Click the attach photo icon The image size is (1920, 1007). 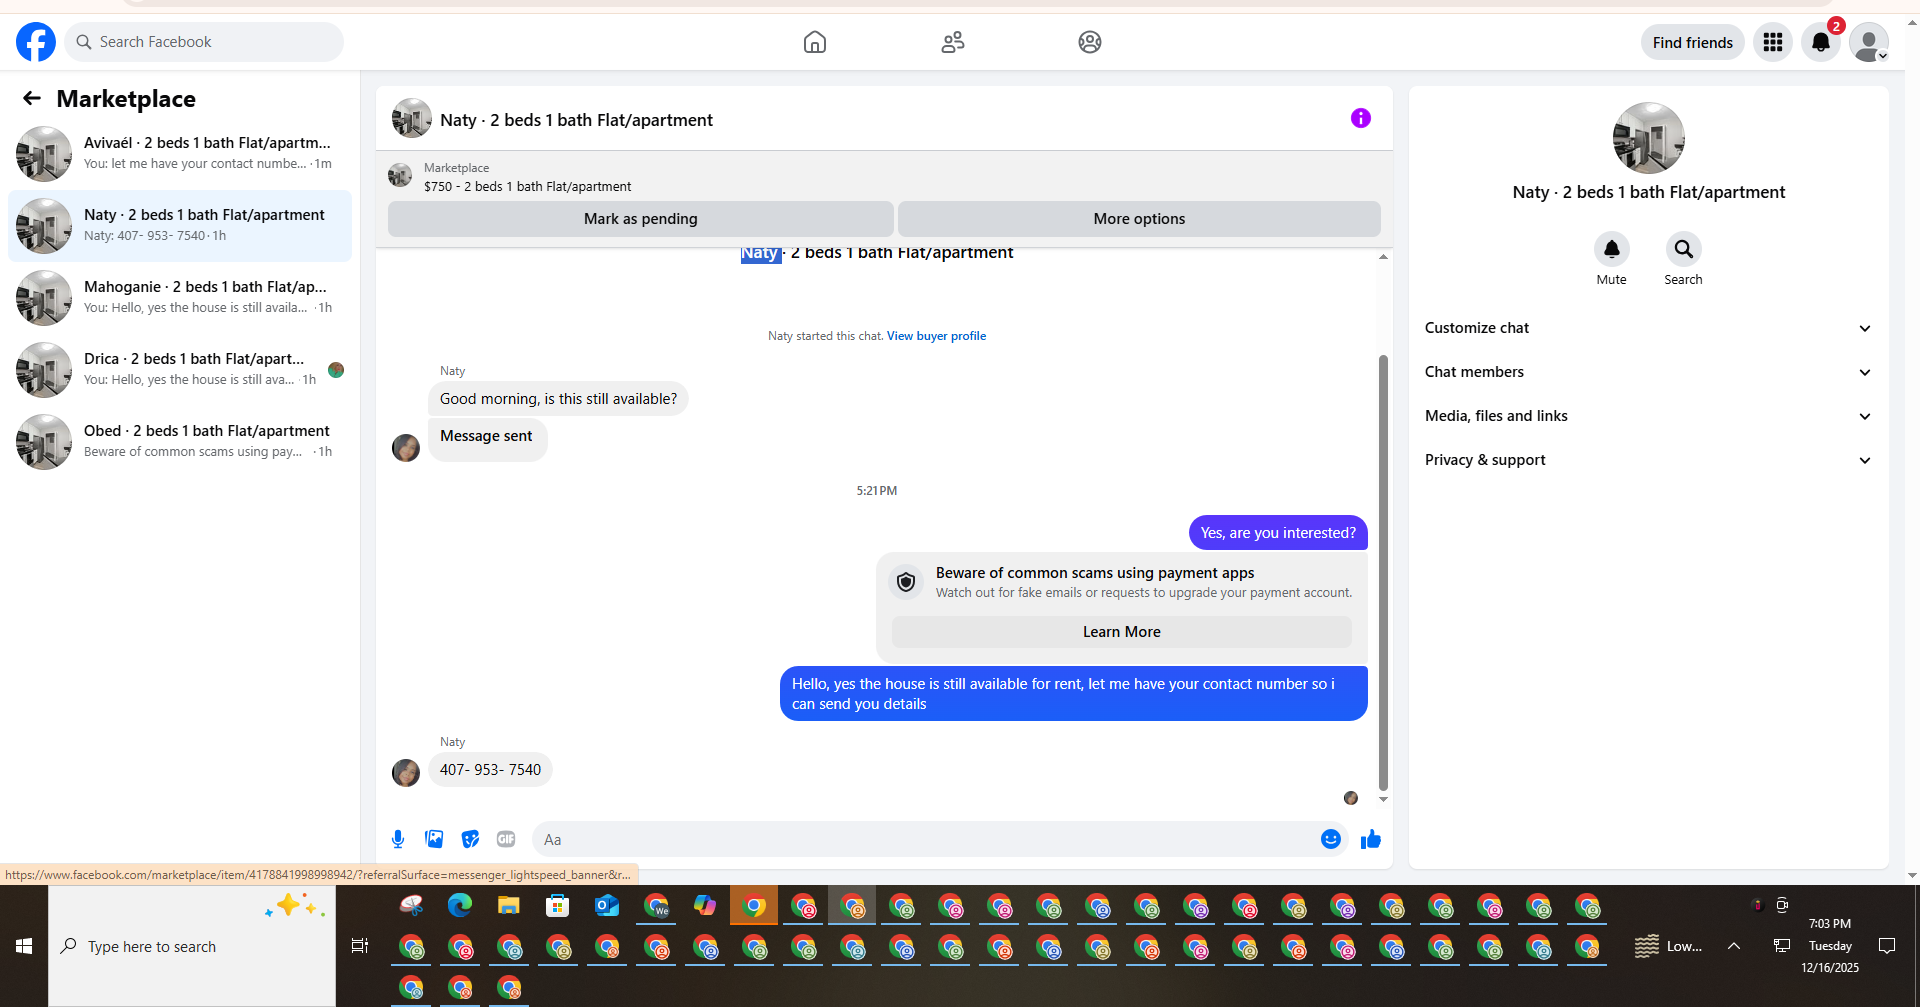(x=434, y=839)
